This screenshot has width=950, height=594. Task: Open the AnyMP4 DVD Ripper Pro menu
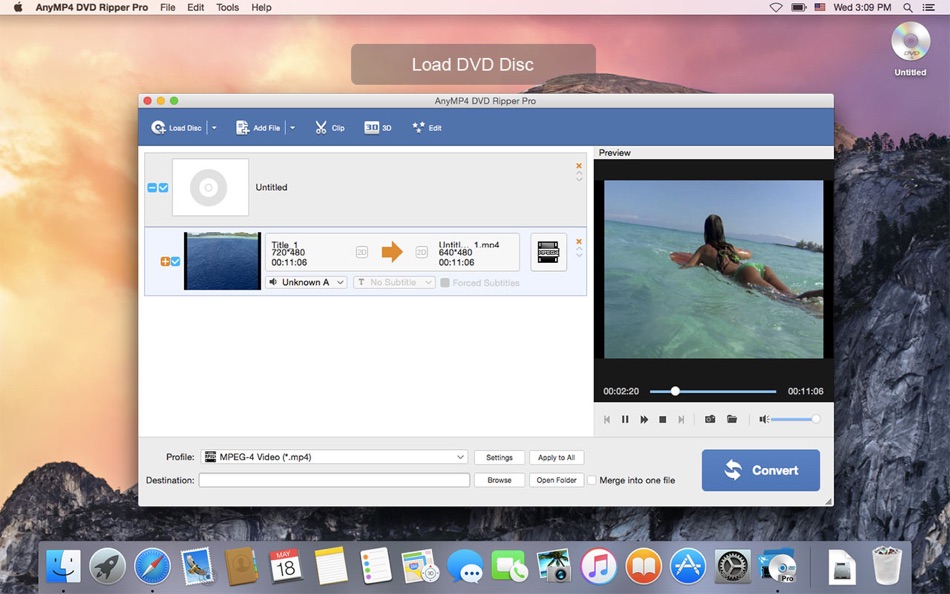(91, 7)
